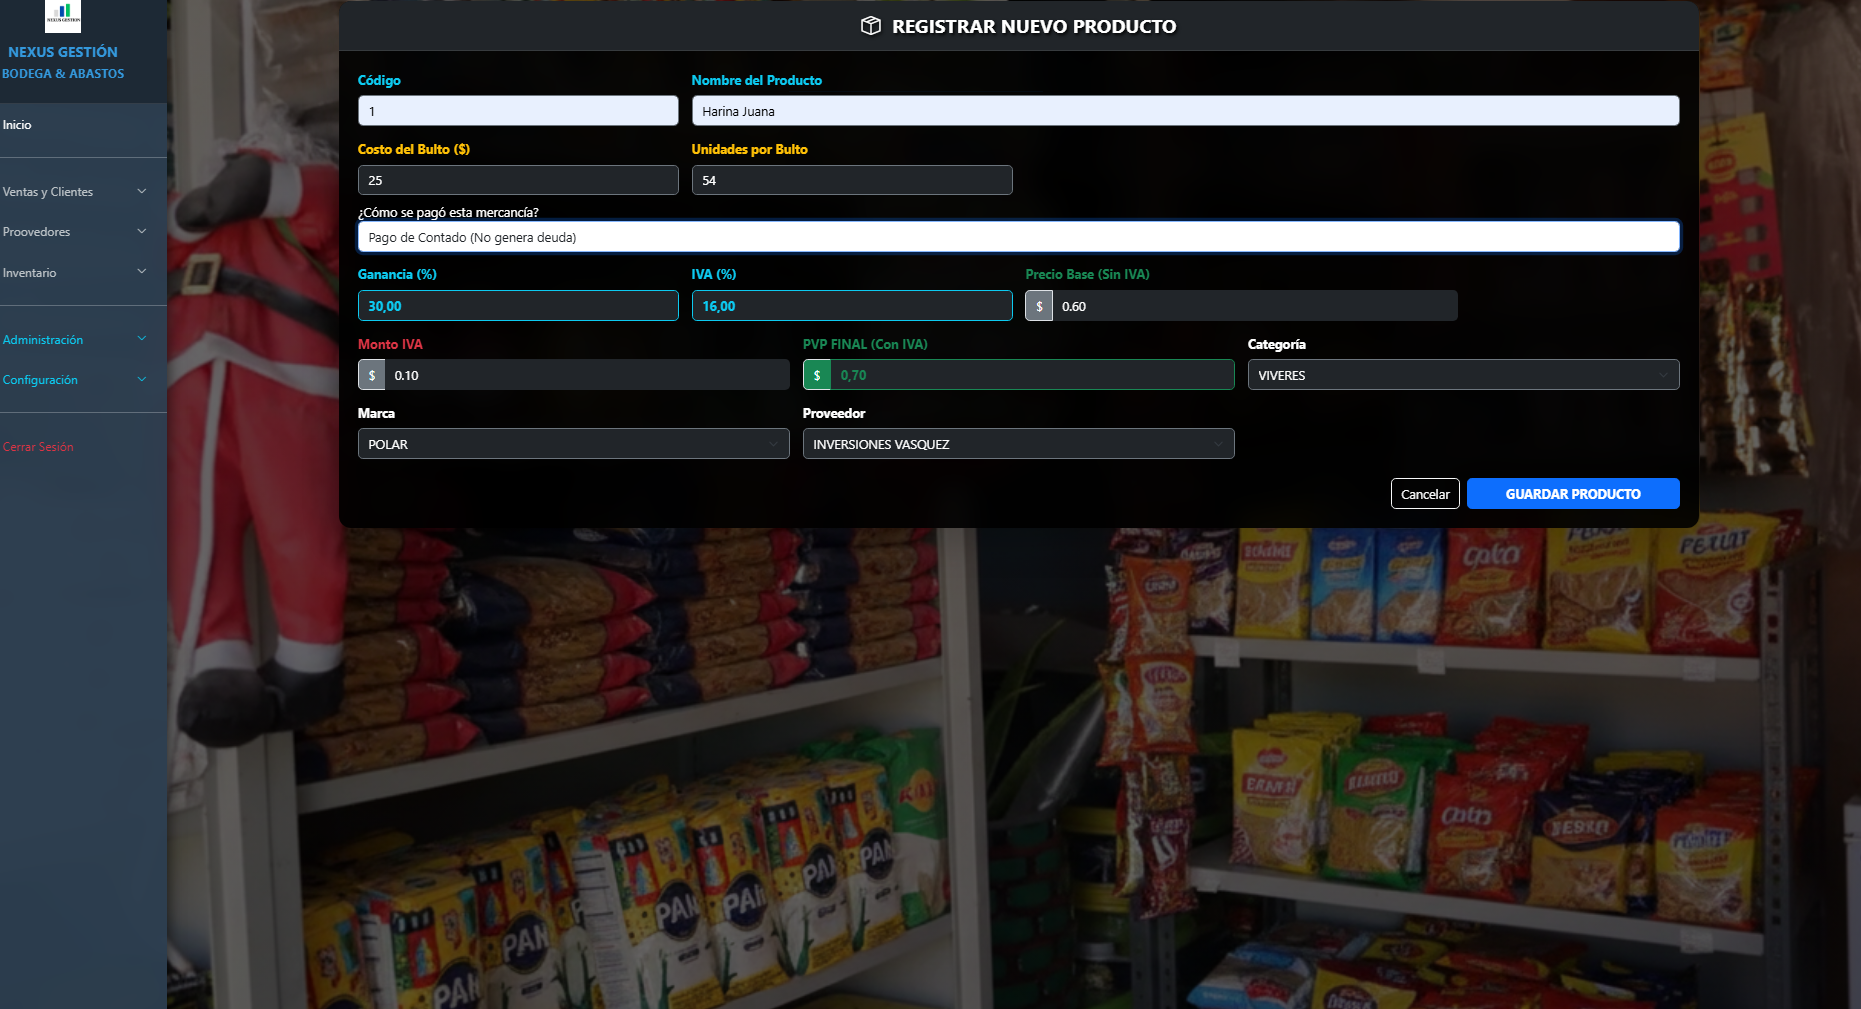Click Cerrar Sesión in the sidebar
Image resolution: width=1861 pixels, height=1009 pixels.
point(38,447)
